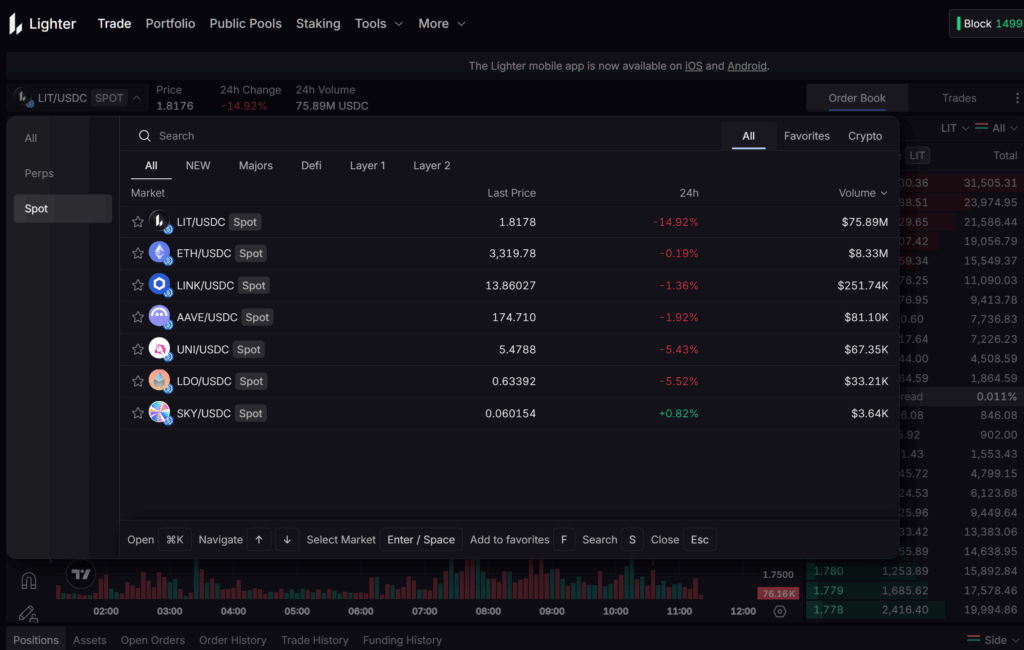Expand the Tools dropdown menu
This screenshot has height=650, width=1024.
[379, 24]
